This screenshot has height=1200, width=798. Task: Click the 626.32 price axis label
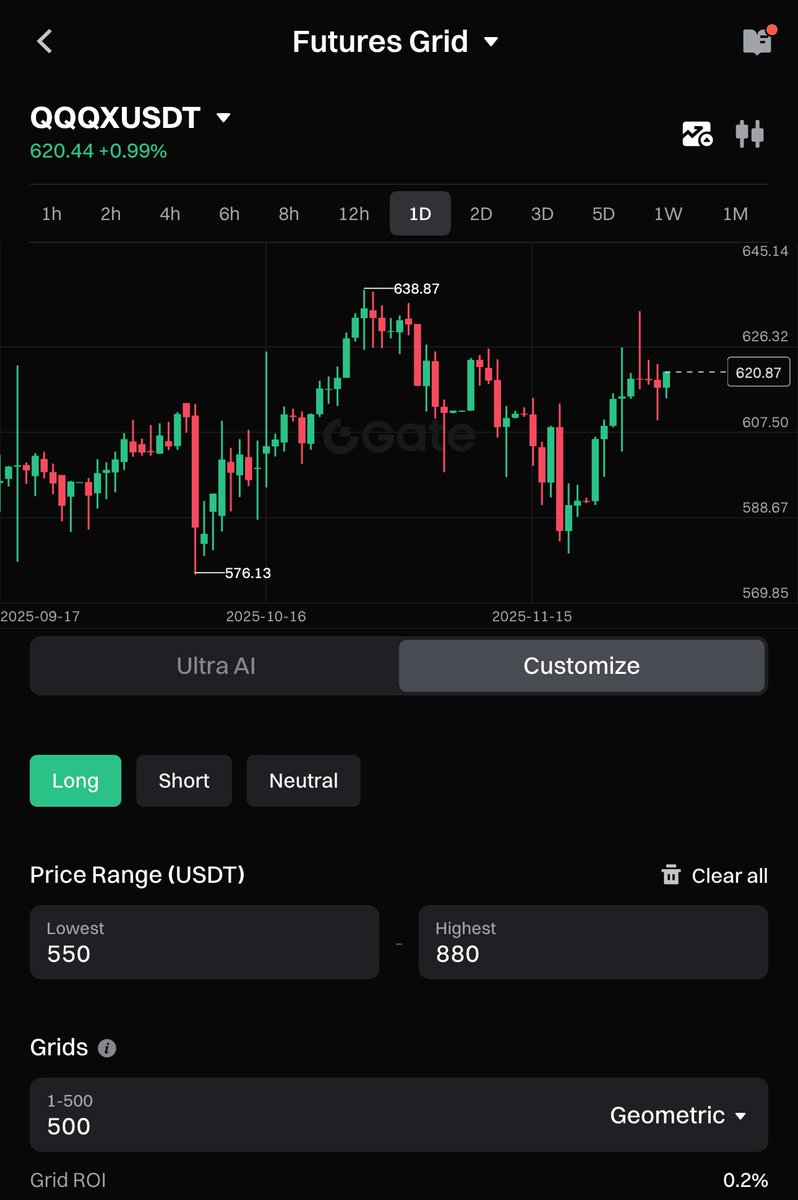(765, 337)
